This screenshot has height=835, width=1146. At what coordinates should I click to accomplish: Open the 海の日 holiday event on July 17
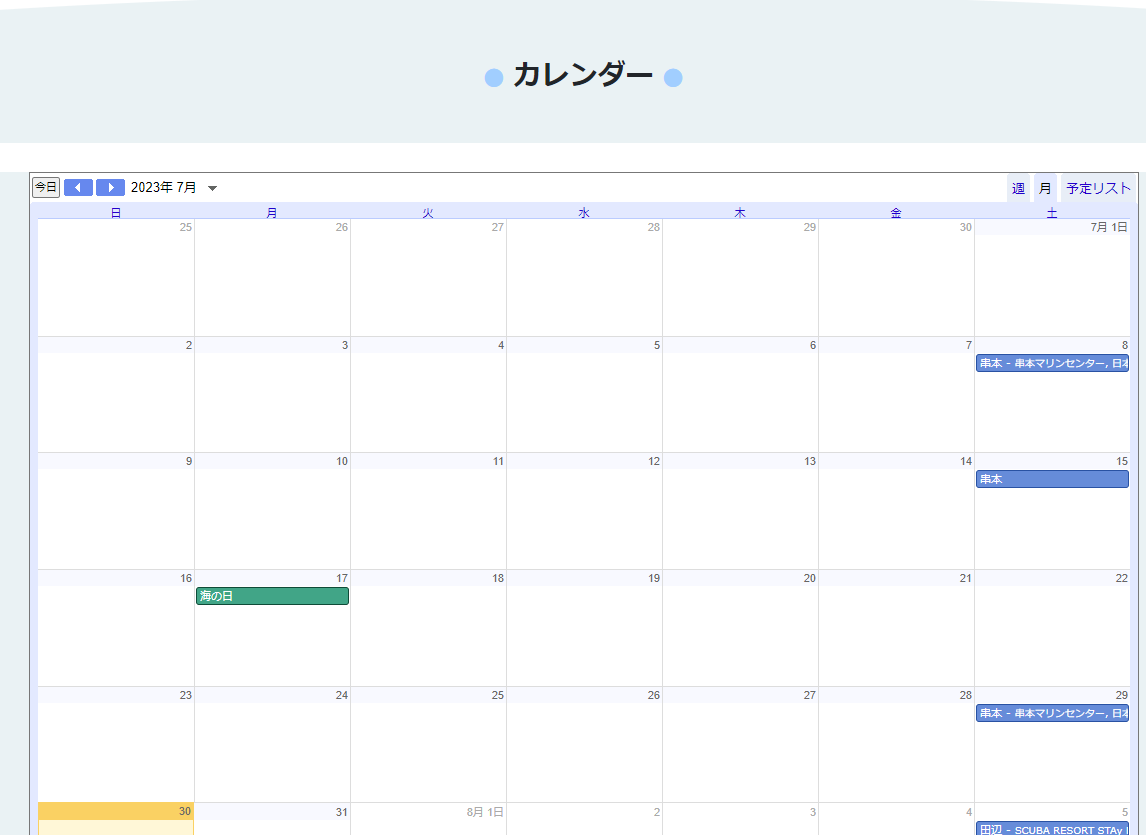point(272,596)
